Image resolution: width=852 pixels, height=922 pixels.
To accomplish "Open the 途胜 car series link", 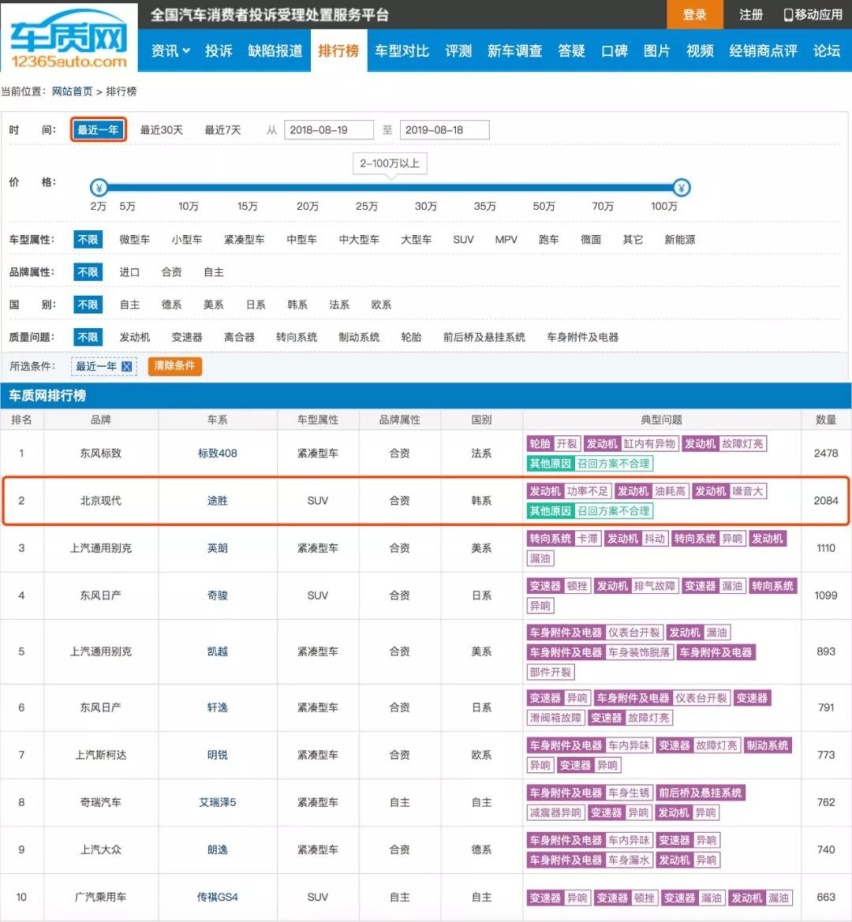I will pyautogui.click(x=218, y=501).
